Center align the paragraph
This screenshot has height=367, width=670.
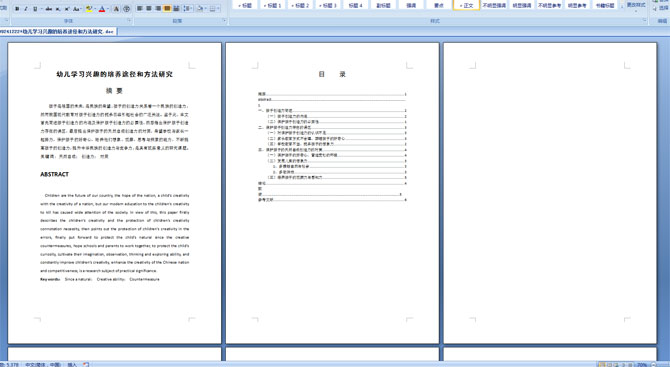[x=149, y=8]
